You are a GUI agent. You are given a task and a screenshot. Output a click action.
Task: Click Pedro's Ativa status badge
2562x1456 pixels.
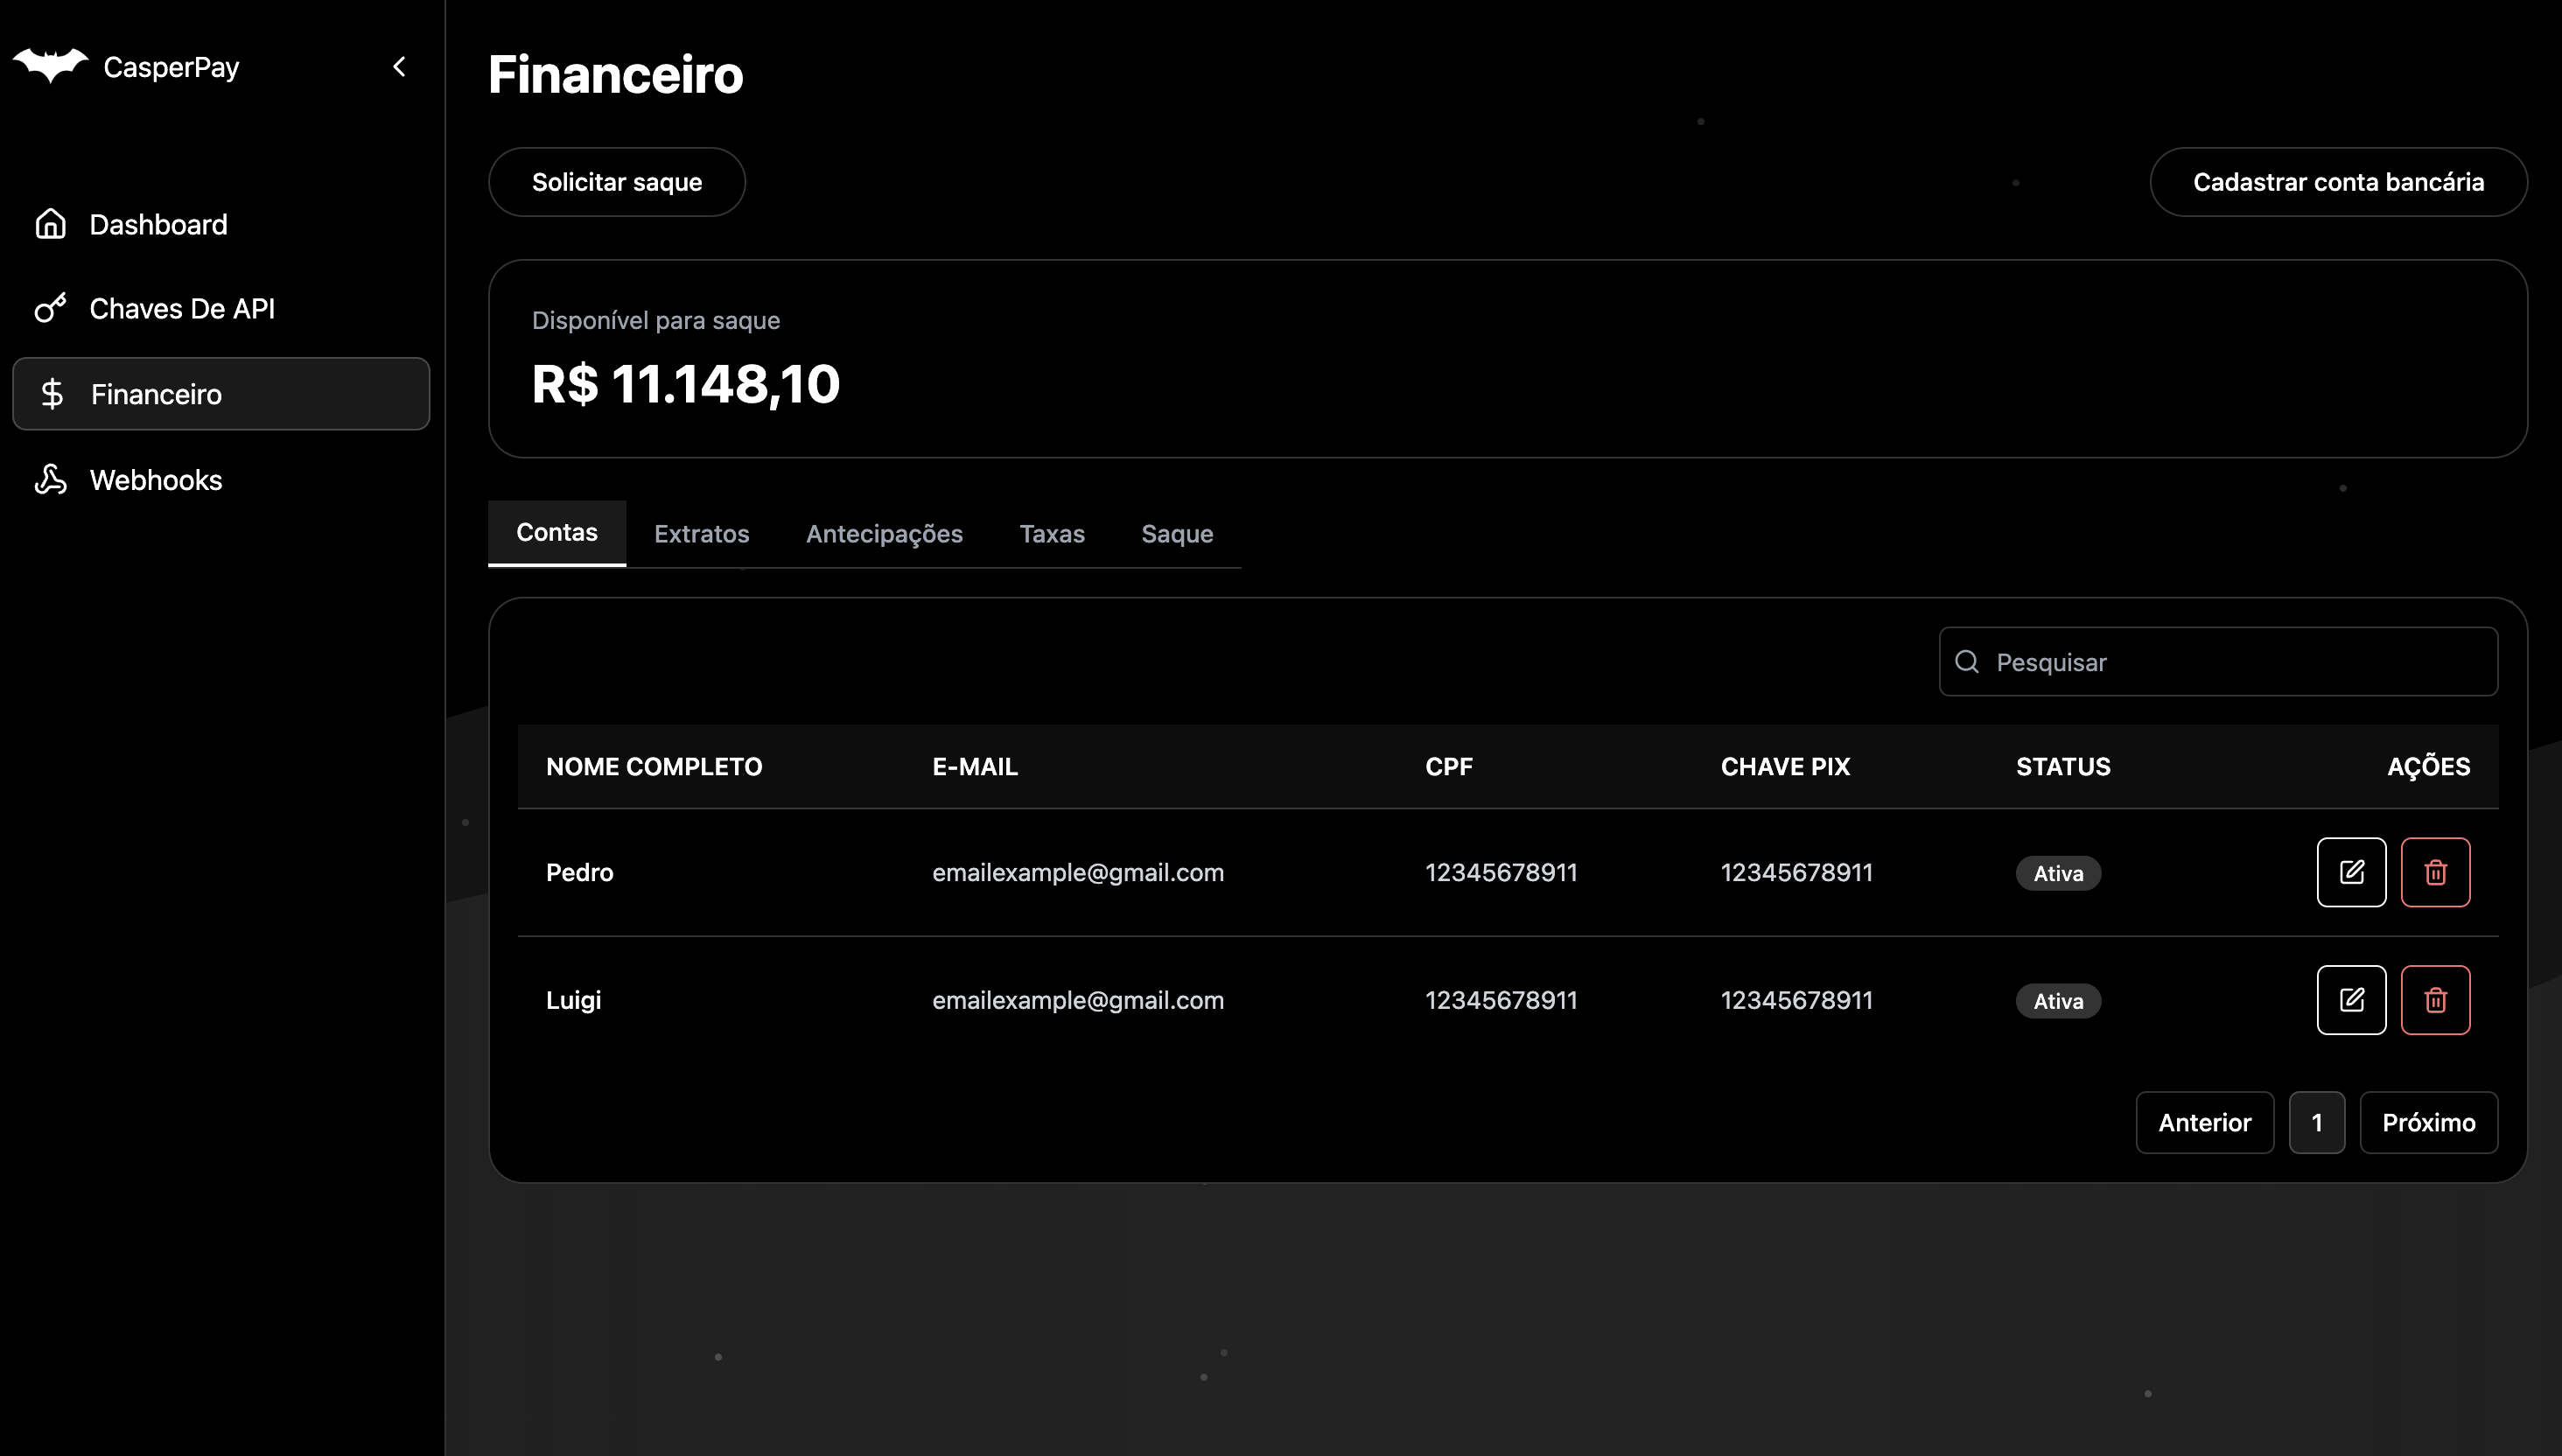tap(2058, 873)
